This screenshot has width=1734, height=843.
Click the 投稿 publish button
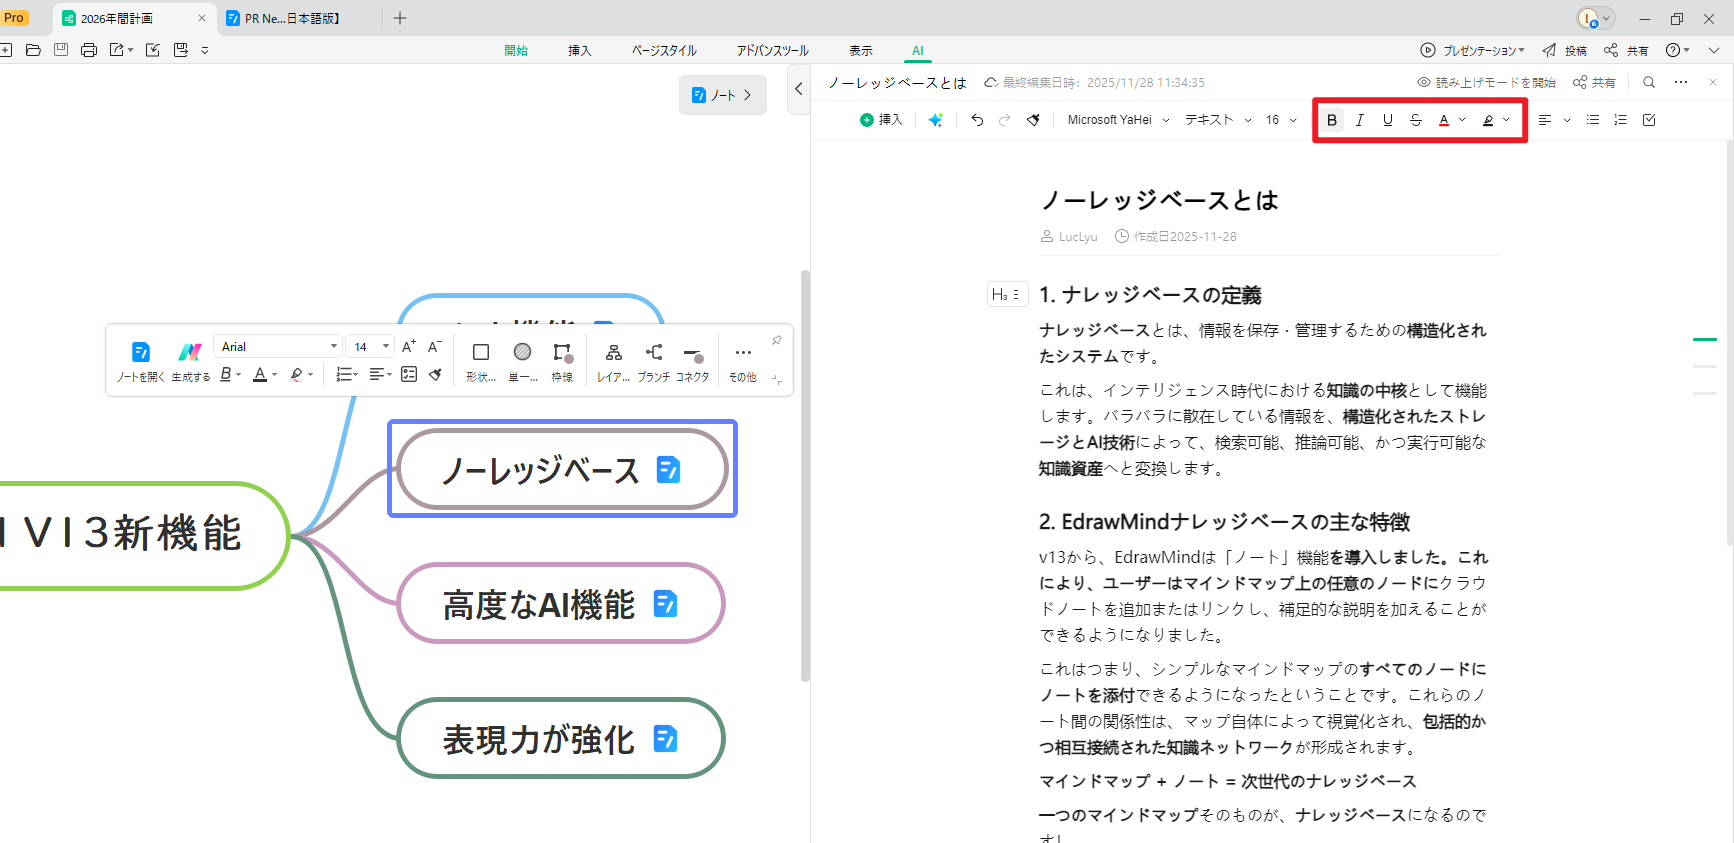point(1565,50)
